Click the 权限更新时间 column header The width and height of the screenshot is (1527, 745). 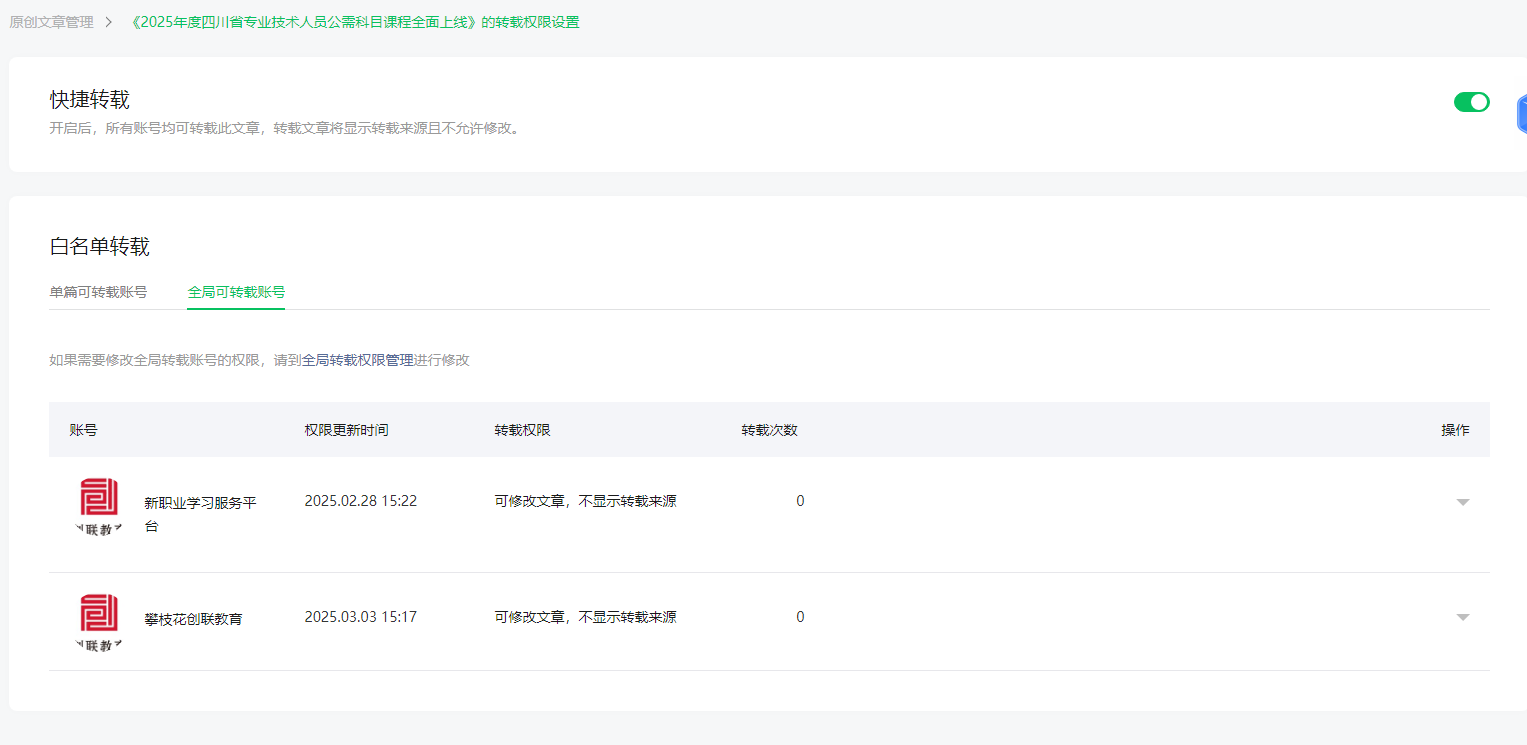point(346,430)
